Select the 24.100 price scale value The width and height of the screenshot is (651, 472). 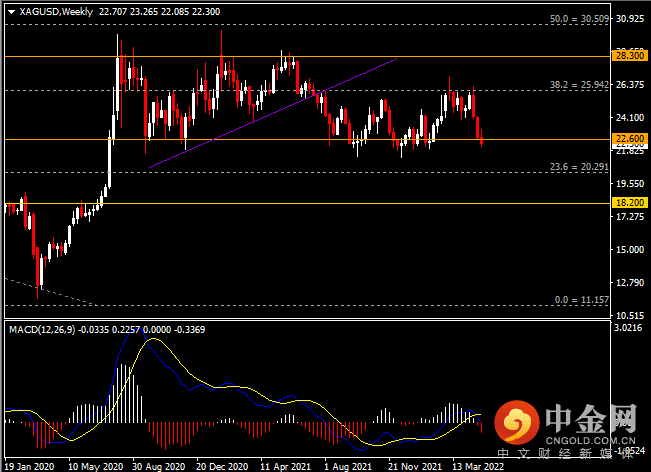630,117
